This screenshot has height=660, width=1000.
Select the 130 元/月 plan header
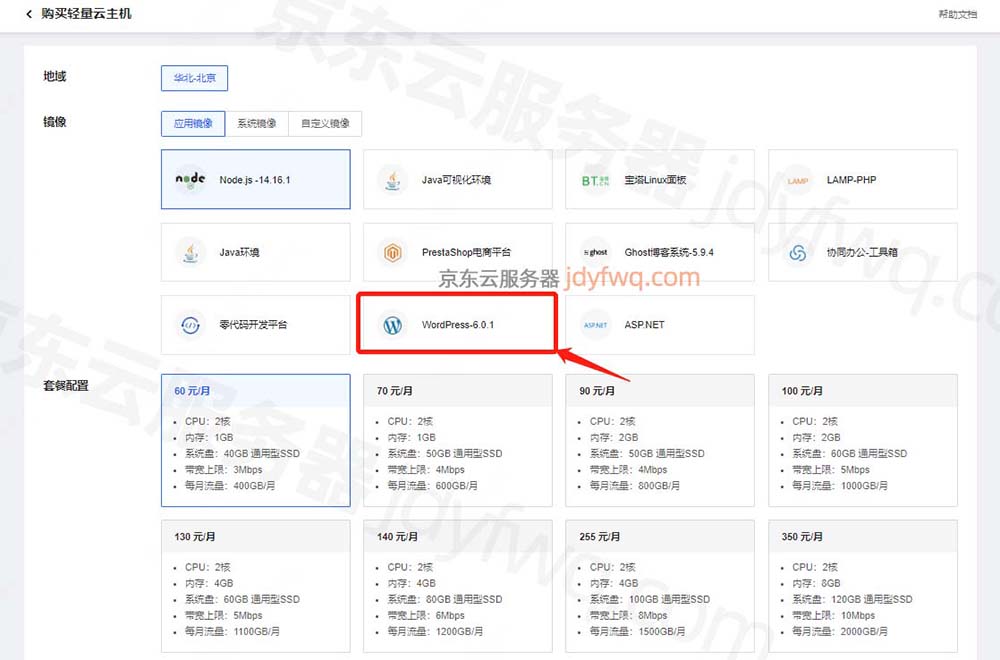click(x=256, y=537)
